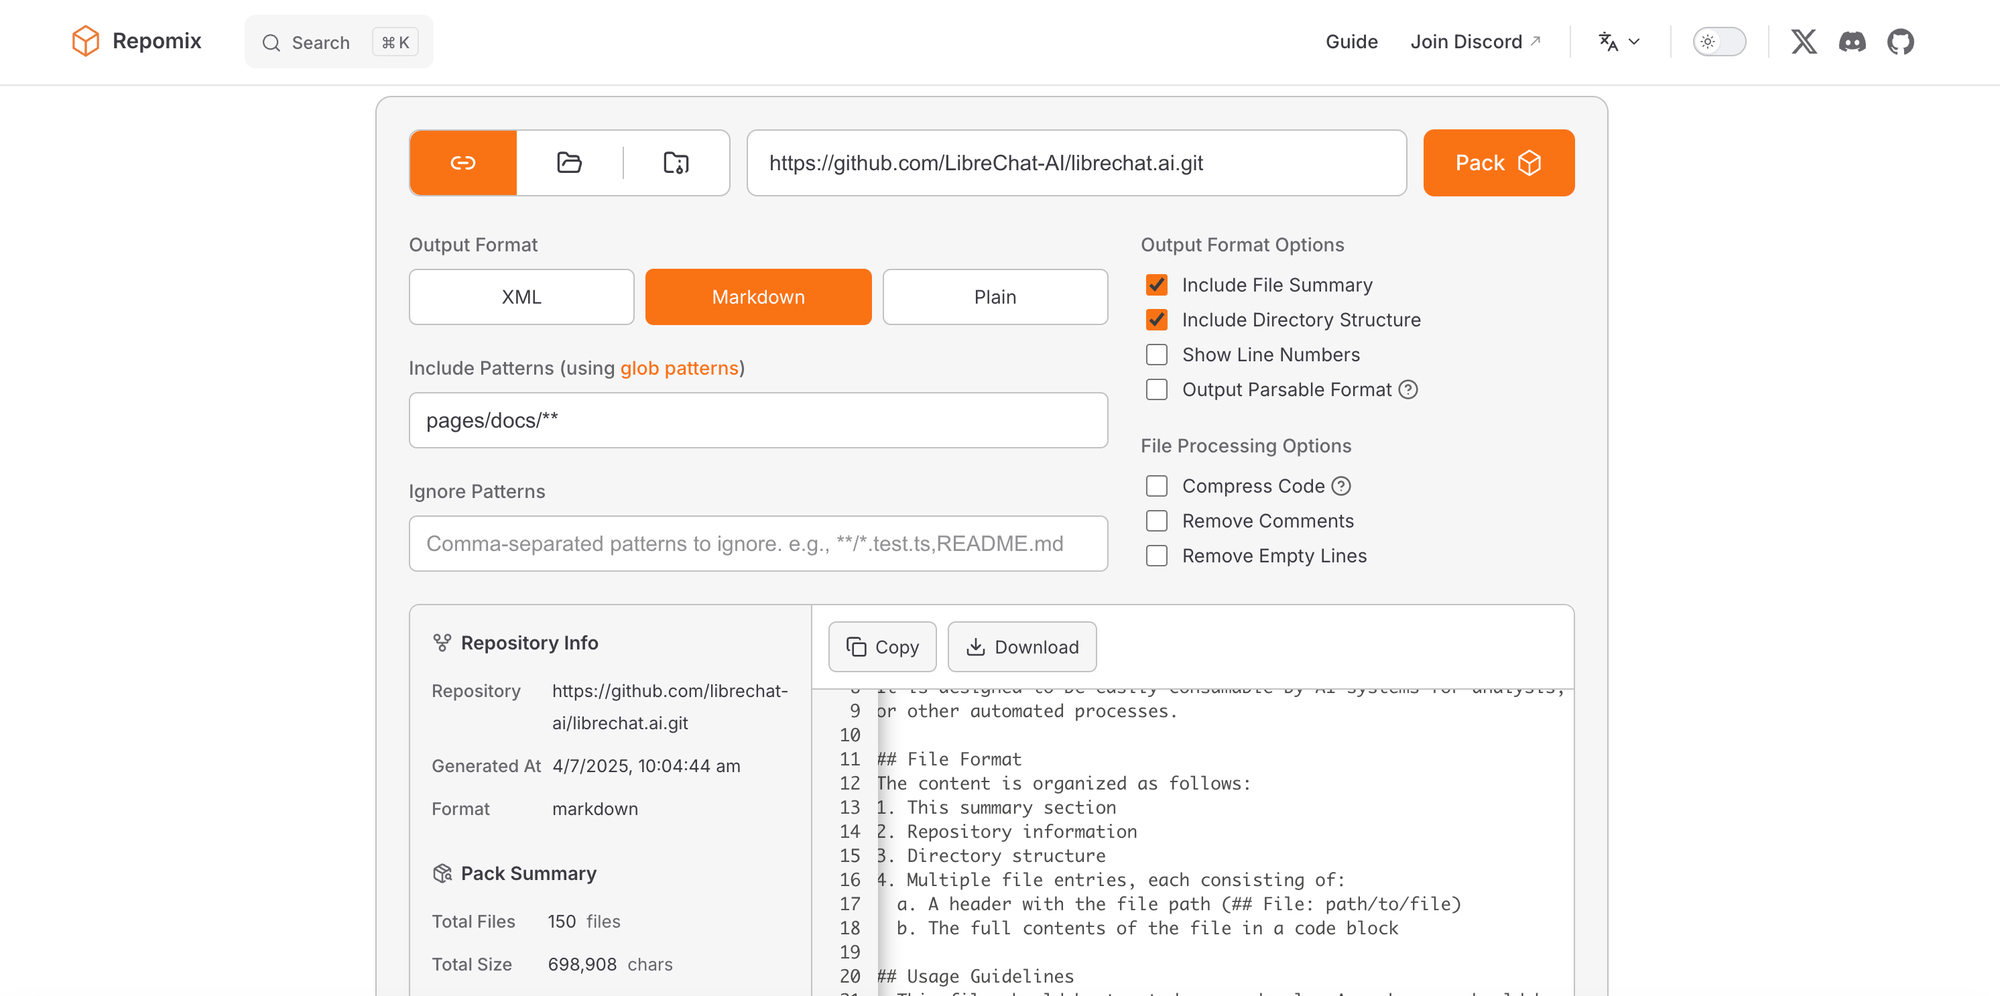Enable Remove Comments
The width and height of the screenshot is (2000, 996).
click(1157, 521)
